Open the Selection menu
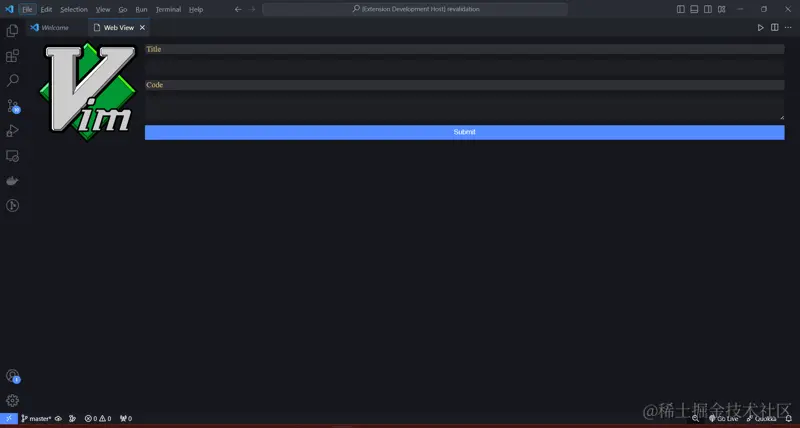This screenshot has width=800, height=428. tap(74, 9)
